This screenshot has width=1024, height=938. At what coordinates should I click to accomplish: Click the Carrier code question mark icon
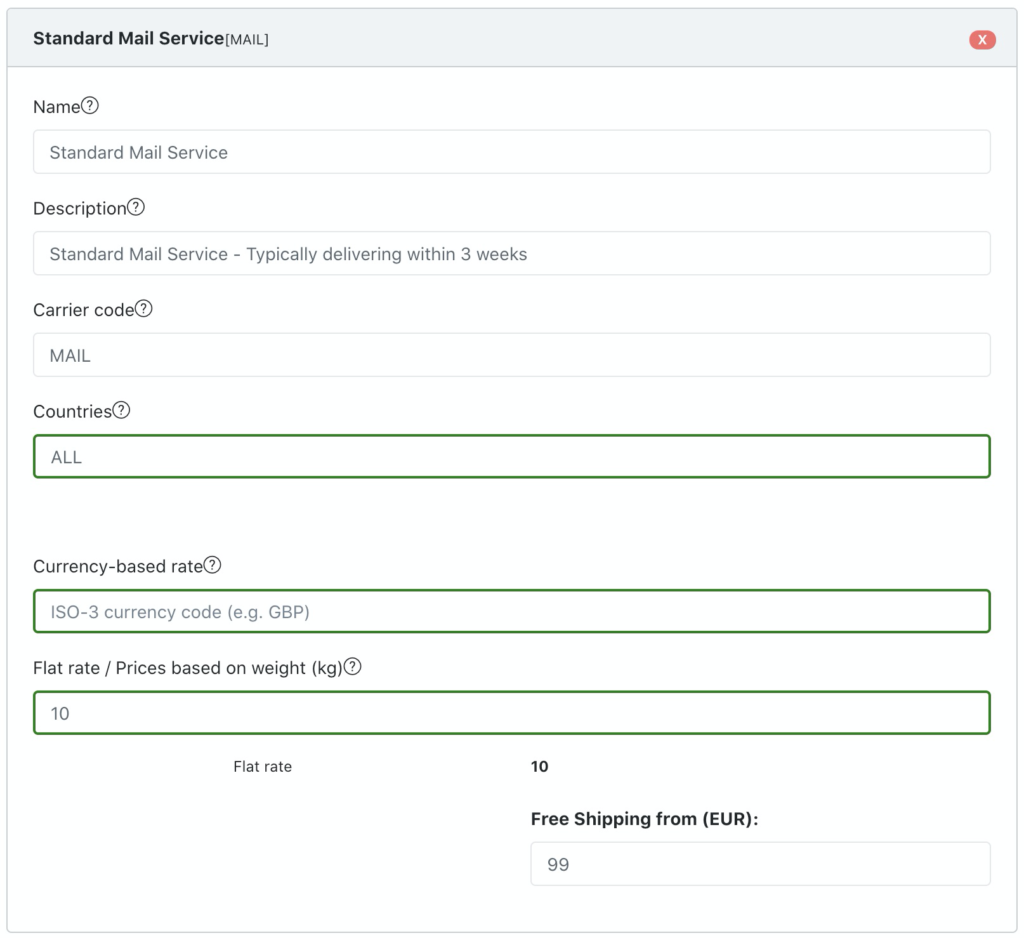pos(144,309)
